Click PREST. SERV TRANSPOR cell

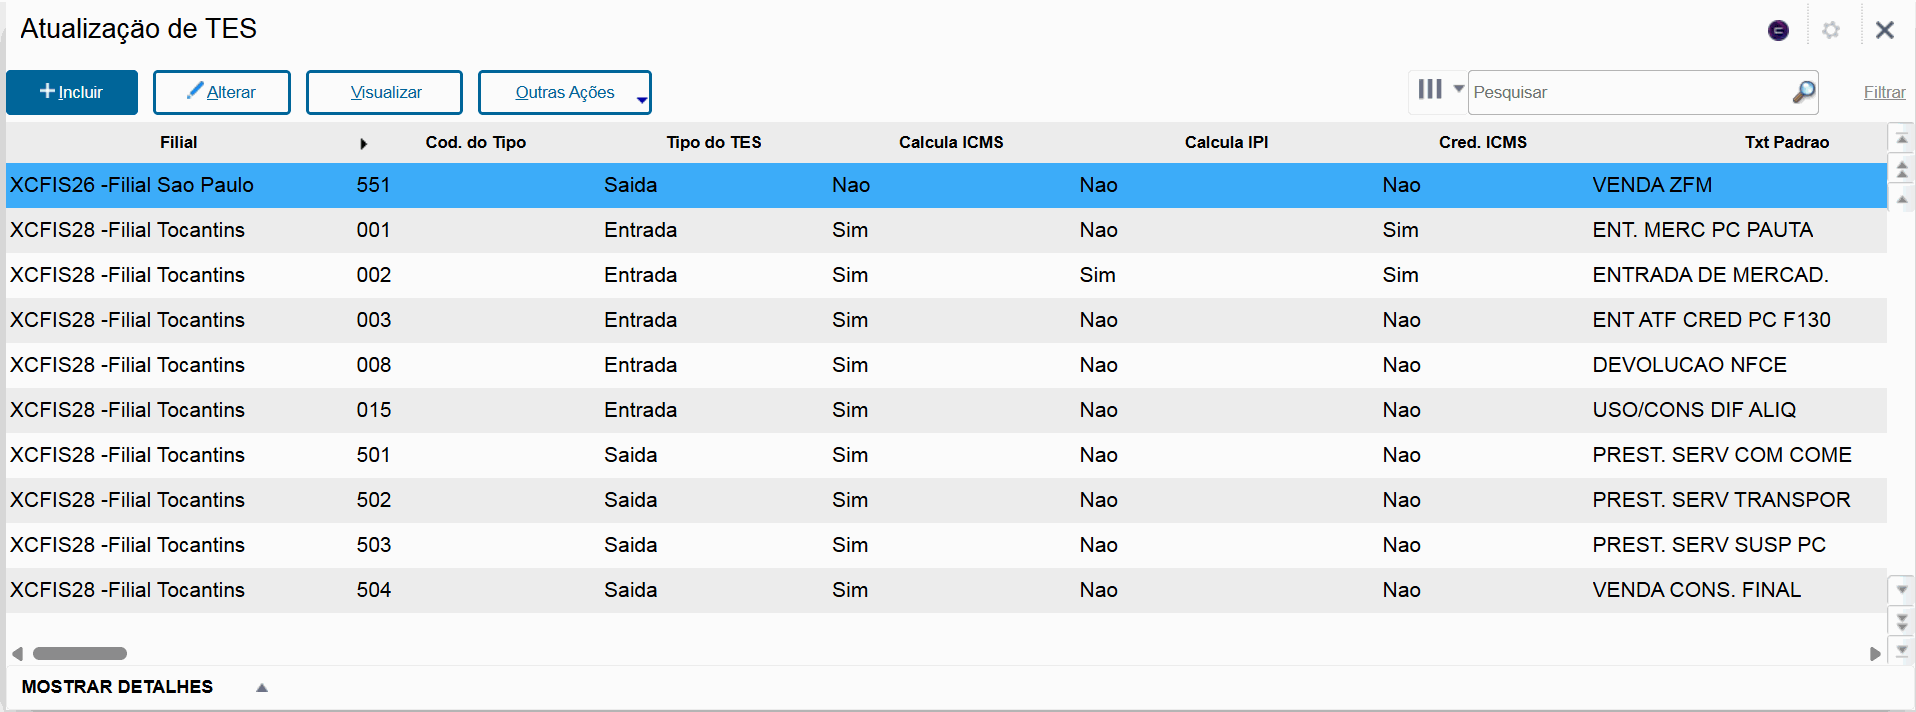[1721, 500]
